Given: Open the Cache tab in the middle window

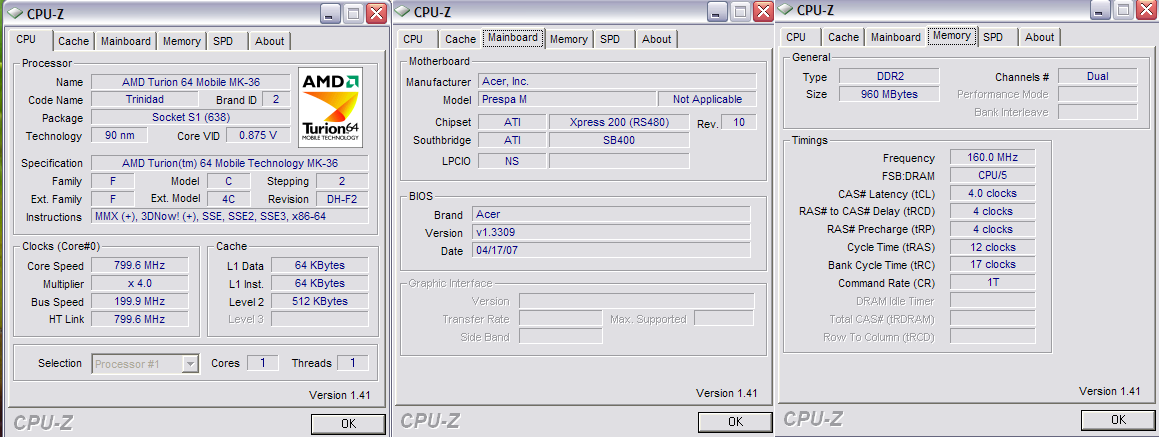Looking at the screenshot, I should pyautogui.click(x=460, y=39).
